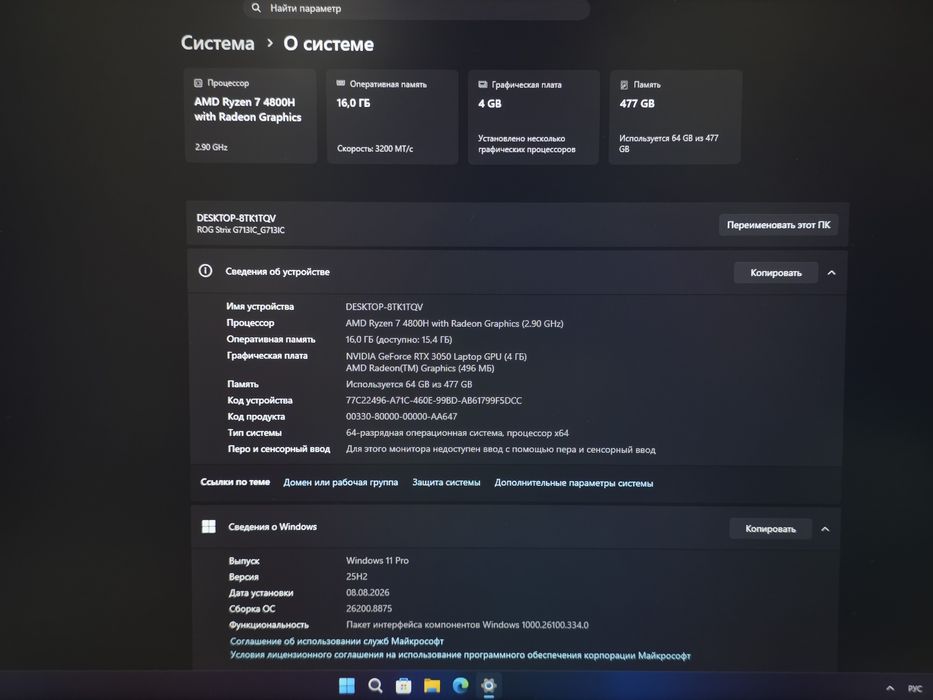Click the graphics card icon

point(483,85)
